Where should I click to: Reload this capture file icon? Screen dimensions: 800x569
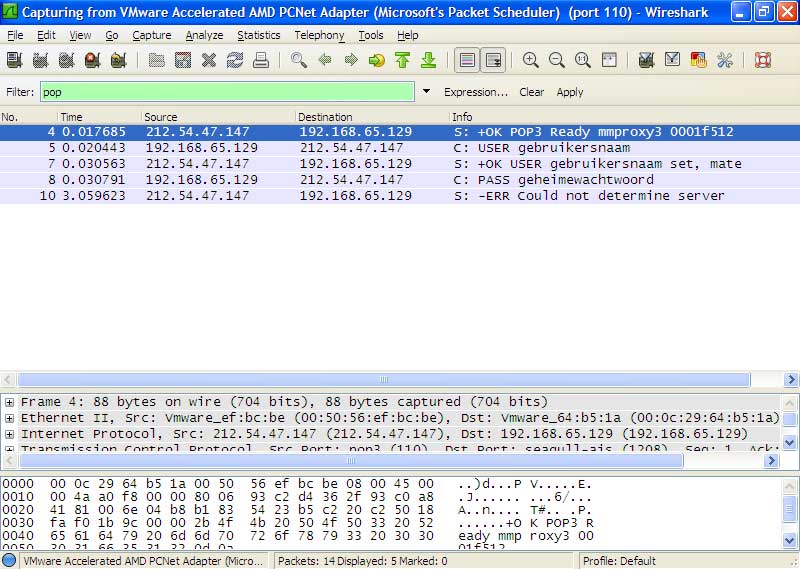click(235, 60)
